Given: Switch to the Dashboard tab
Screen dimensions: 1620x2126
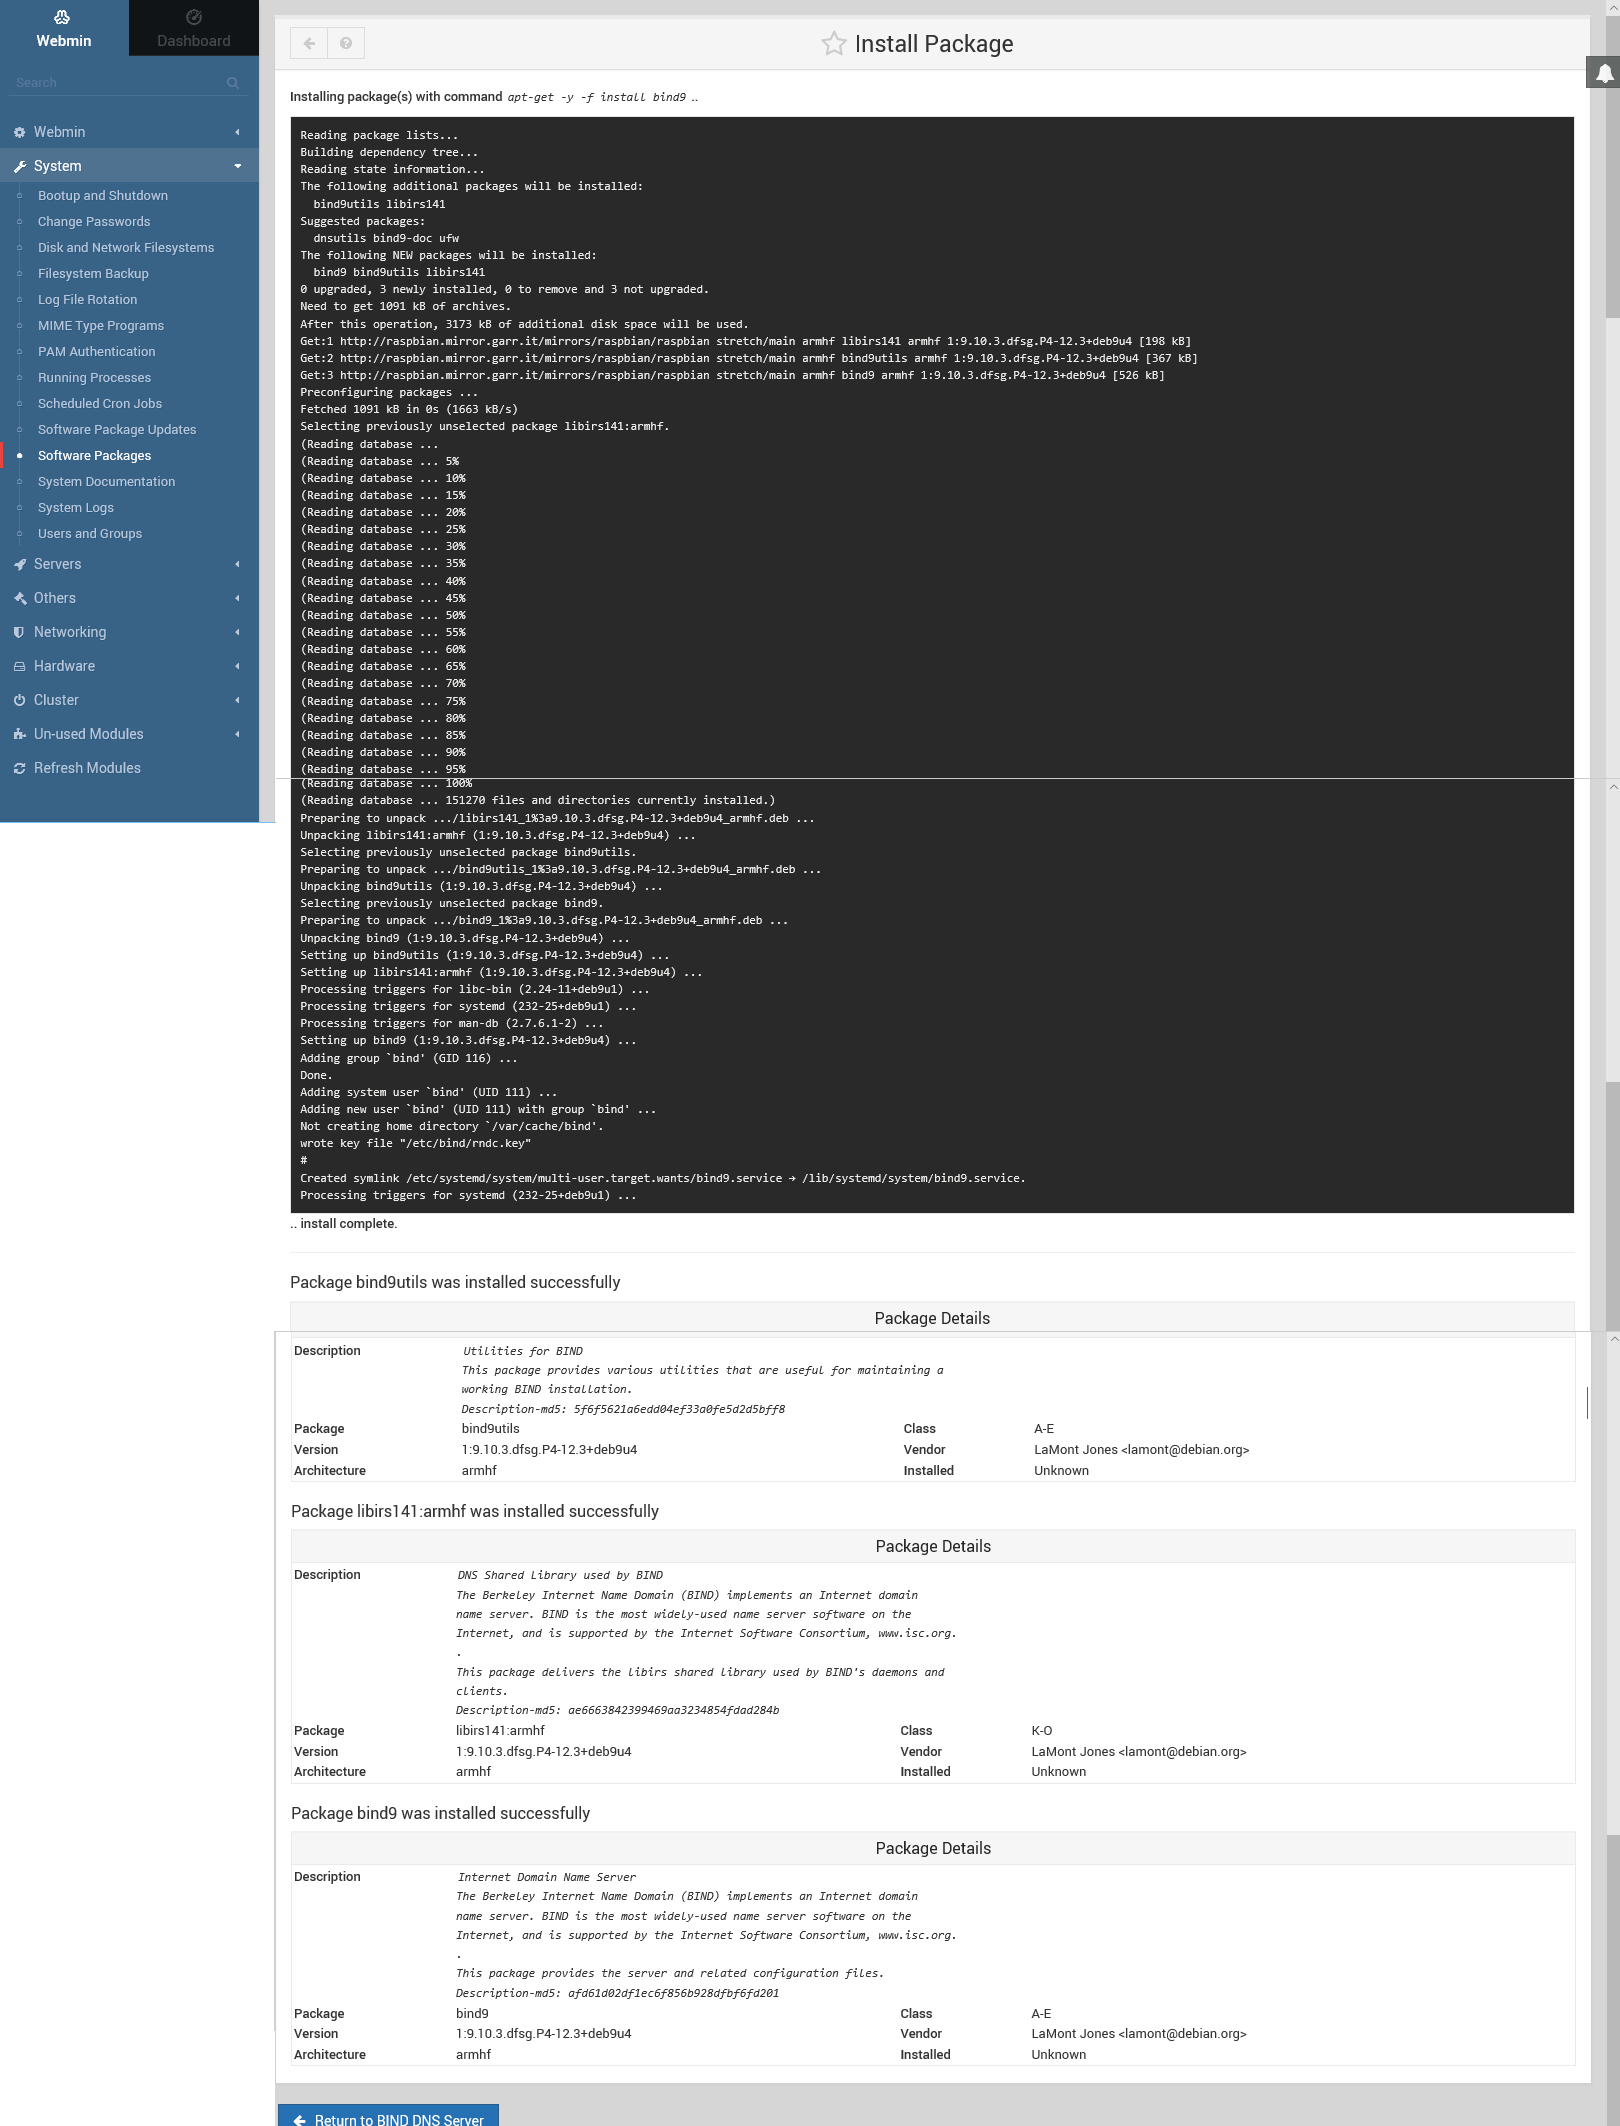Looking at the screenshot, I should point(194,28).
